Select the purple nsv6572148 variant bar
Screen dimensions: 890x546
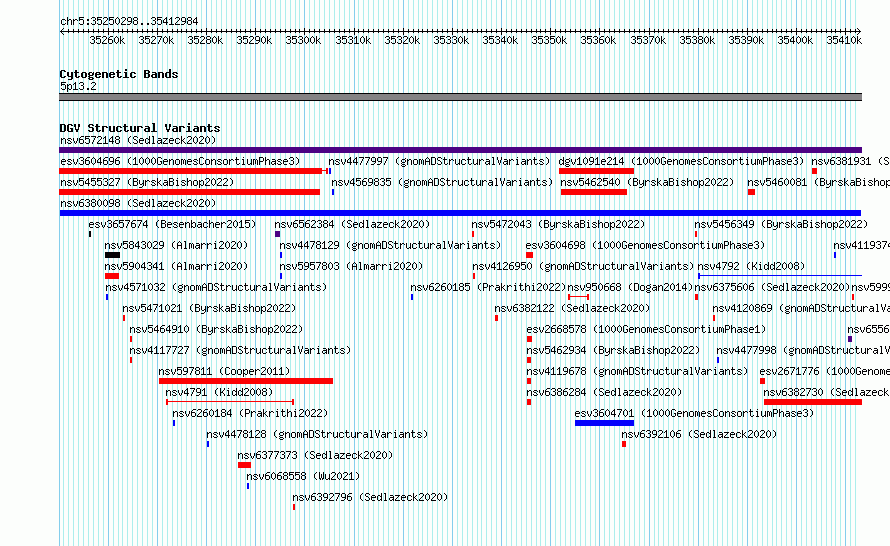pos(460,150)
